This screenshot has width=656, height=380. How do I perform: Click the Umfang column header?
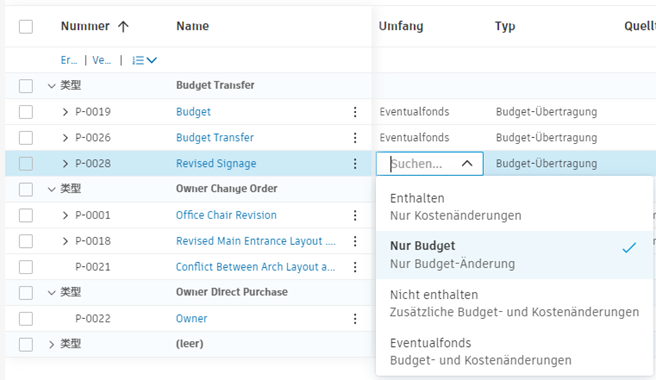[x=401, y=26]
